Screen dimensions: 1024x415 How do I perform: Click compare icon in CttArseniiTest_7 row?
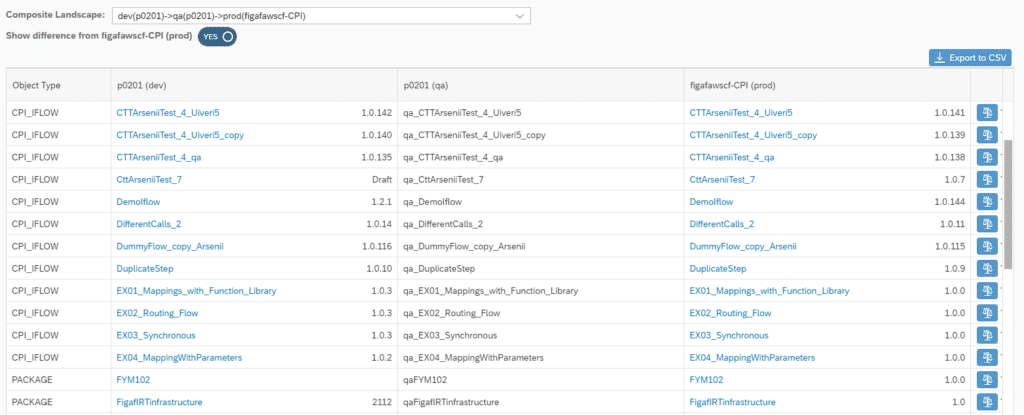(987, 180)
